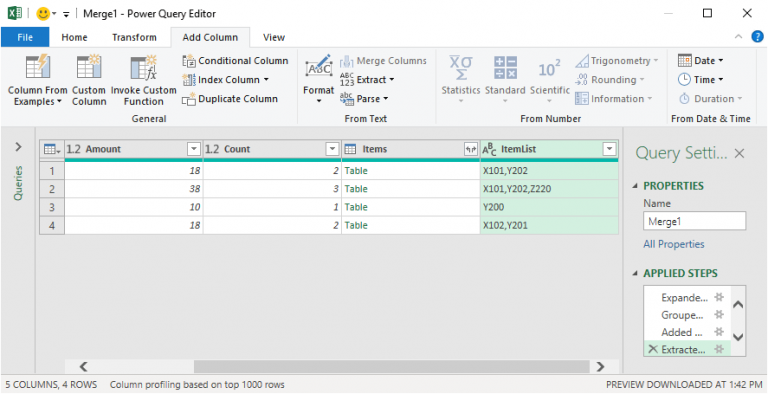Click the Items column header
The image size is (768, 394).
[x=410, y=149]
